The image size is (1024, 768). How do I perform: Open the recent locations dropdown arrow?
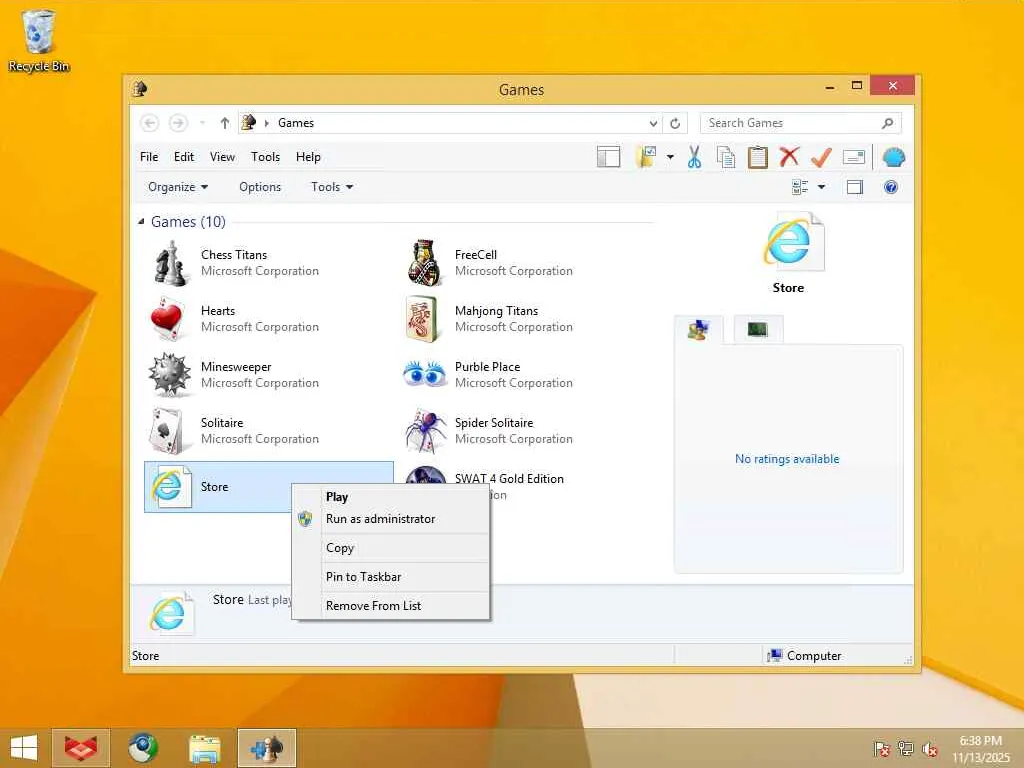[x=202, y=123]
